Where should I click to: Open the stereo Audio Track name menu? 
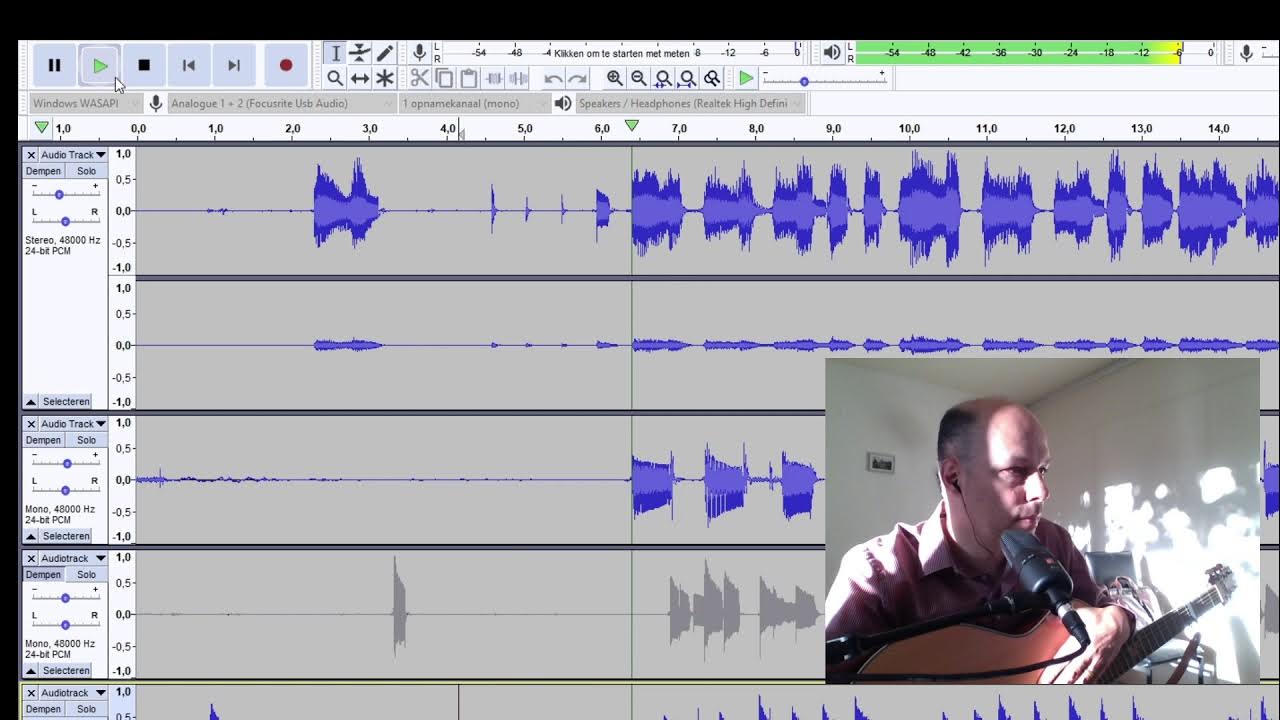[73, 155]
